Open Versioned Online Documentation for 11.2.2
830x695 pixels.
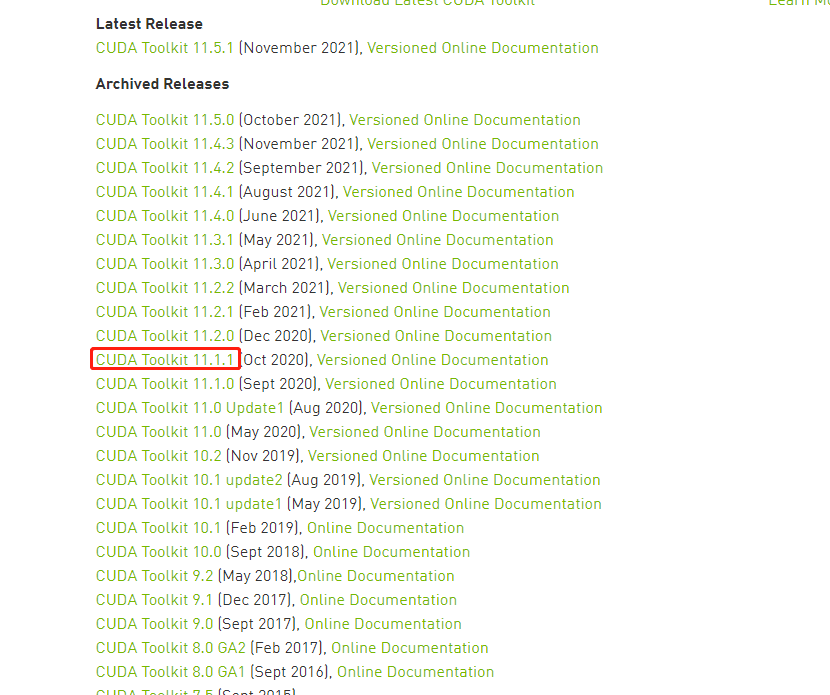[454, 288]
